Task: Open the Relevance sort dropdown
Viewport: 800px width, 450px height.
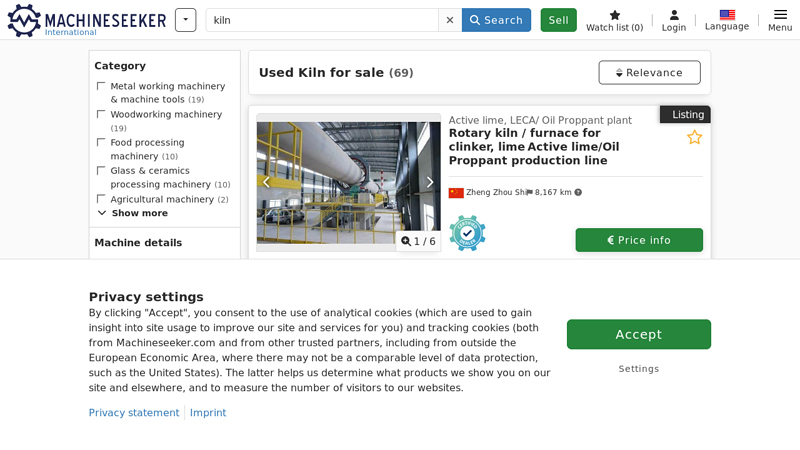Action: point(649,73)
